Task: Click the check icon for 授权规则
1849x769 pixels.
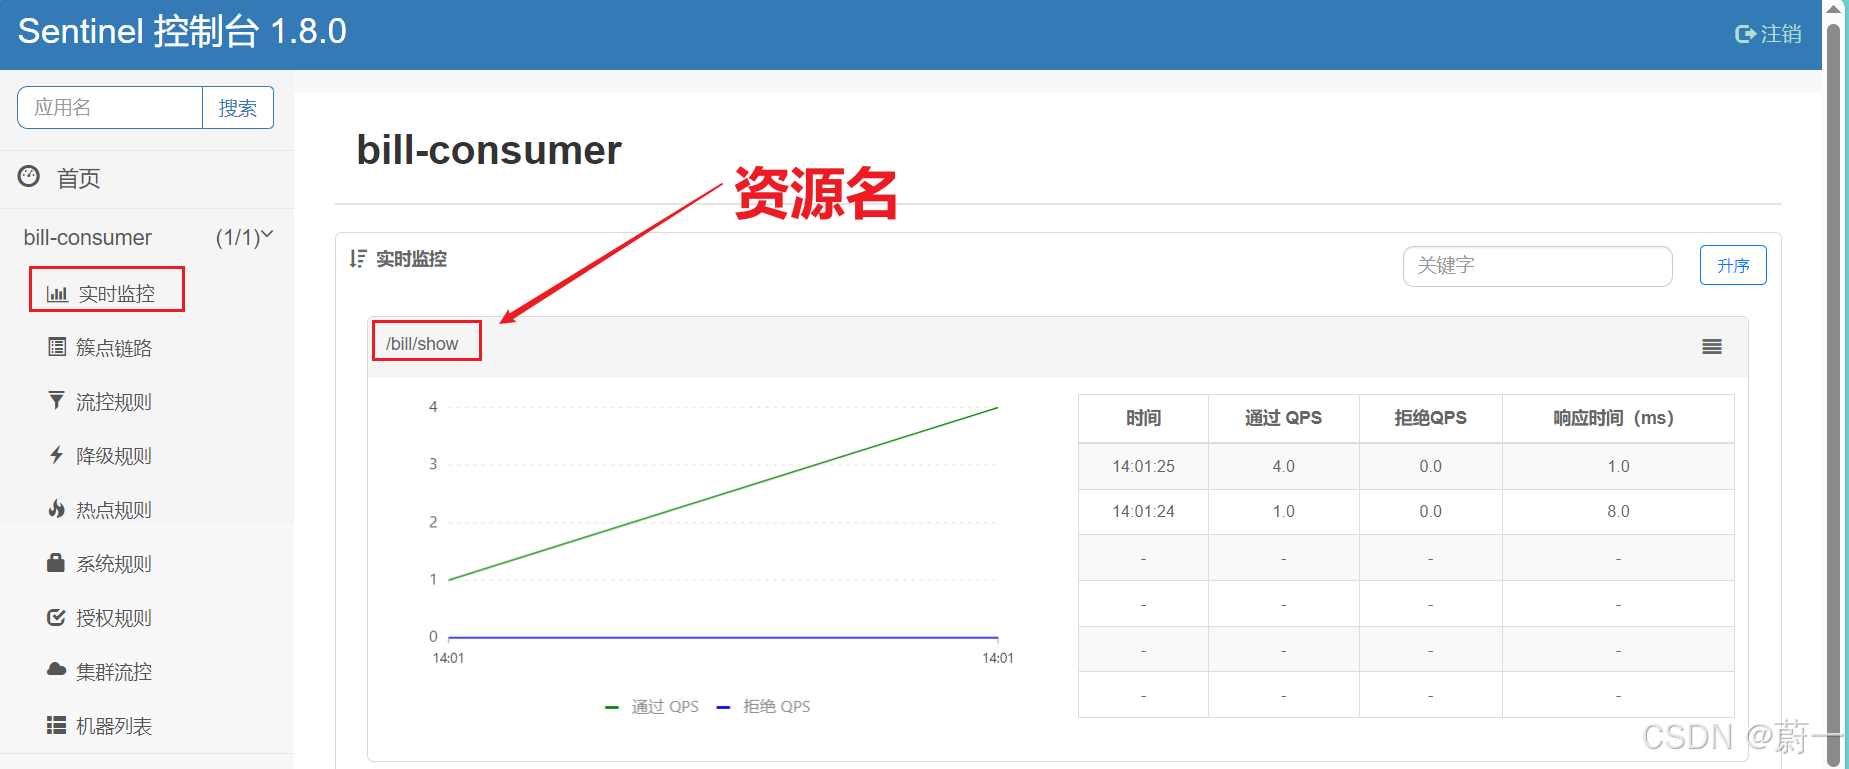Action: (x=56, y=617)
